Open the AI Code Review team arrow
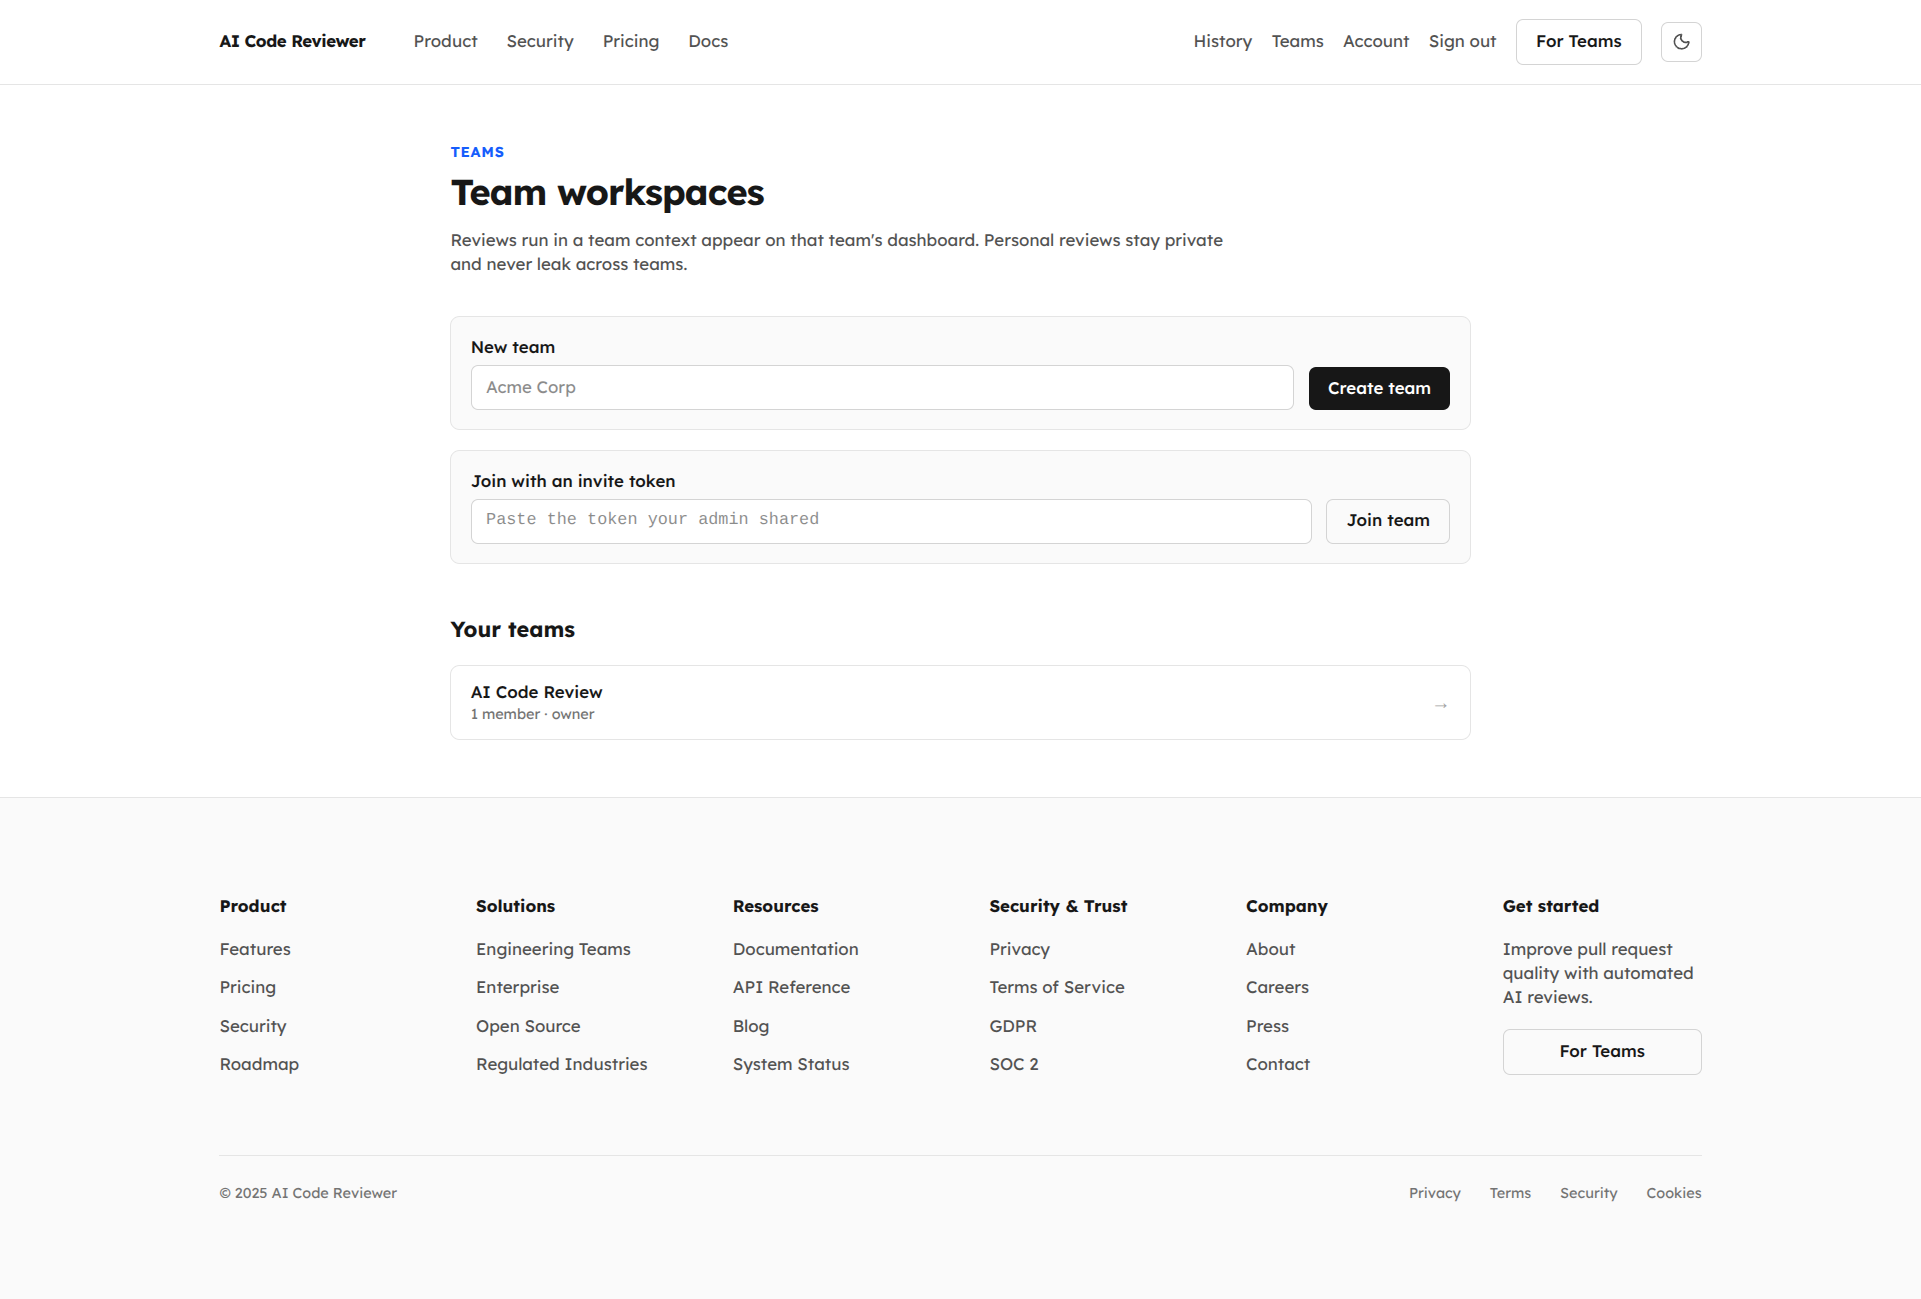Screen dimensions: 1921x1299 [x=1441, y=705]
